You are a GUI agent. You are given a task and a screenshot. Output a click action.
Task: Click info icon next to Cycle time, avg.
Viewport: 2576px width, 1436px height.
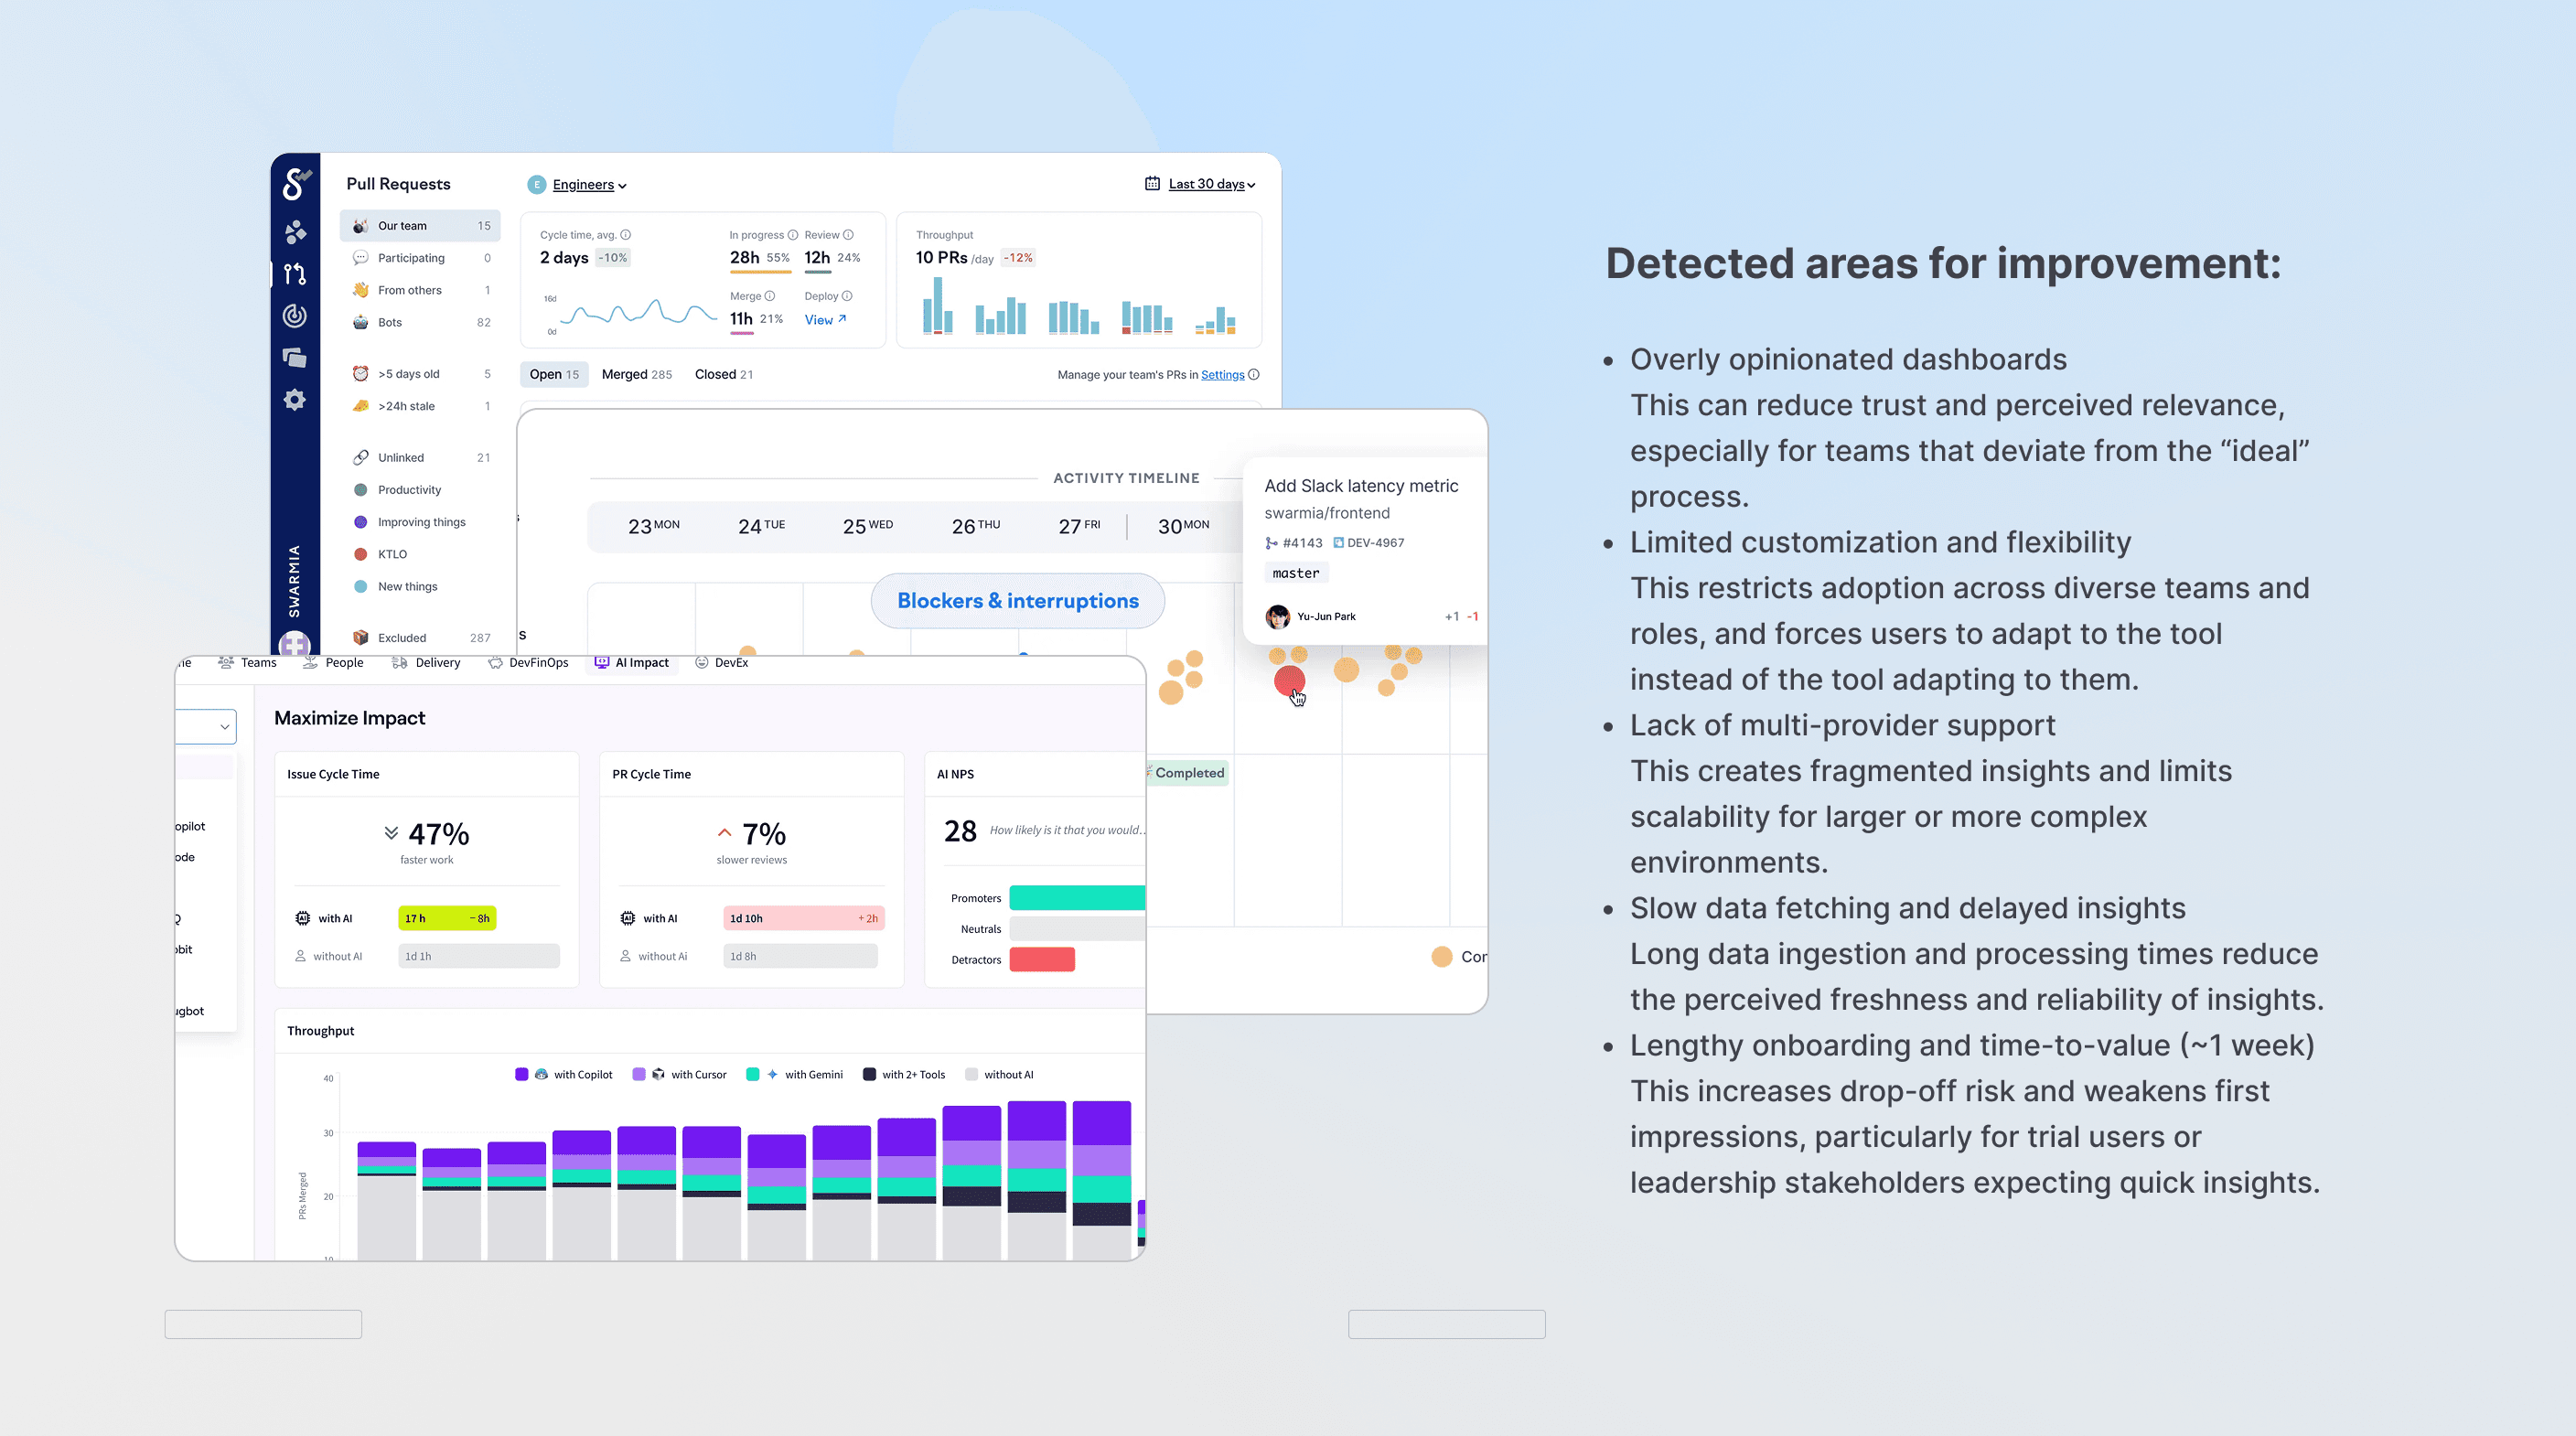626,235
